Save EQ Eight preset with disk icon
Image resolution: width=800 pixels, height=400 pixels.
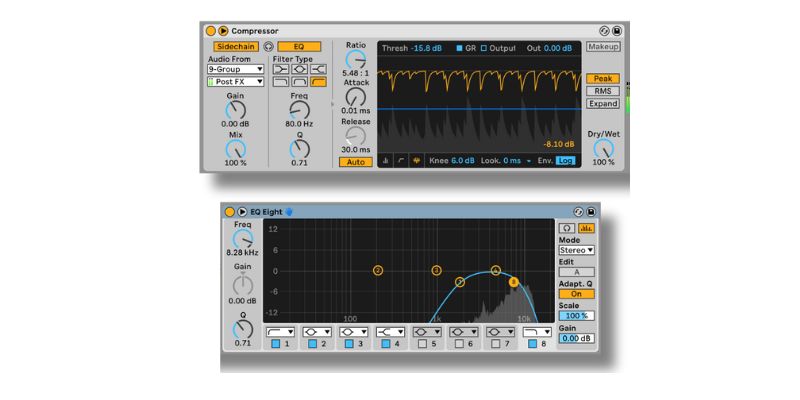[x=591, y=212]
